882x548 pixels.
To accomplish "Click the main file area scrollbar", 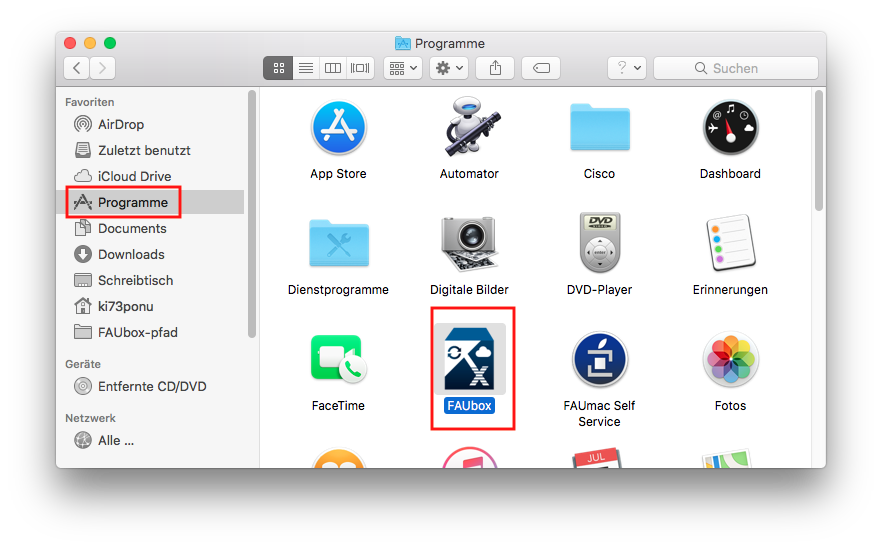I will tap(819, 150).
